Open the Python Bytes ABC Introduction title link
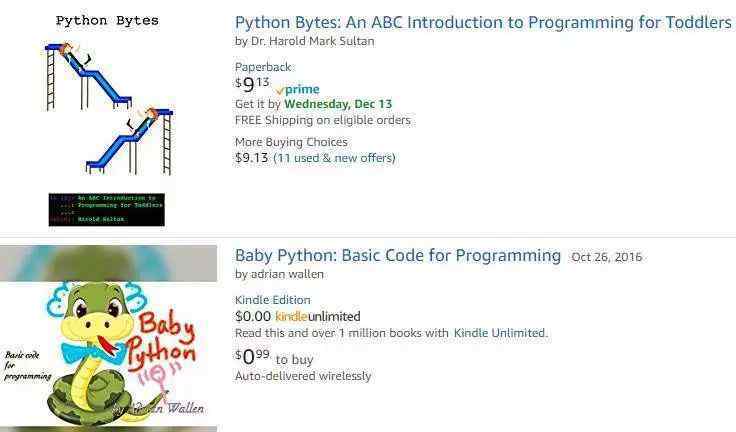This screenshot has width=736, height=432. 483,22
